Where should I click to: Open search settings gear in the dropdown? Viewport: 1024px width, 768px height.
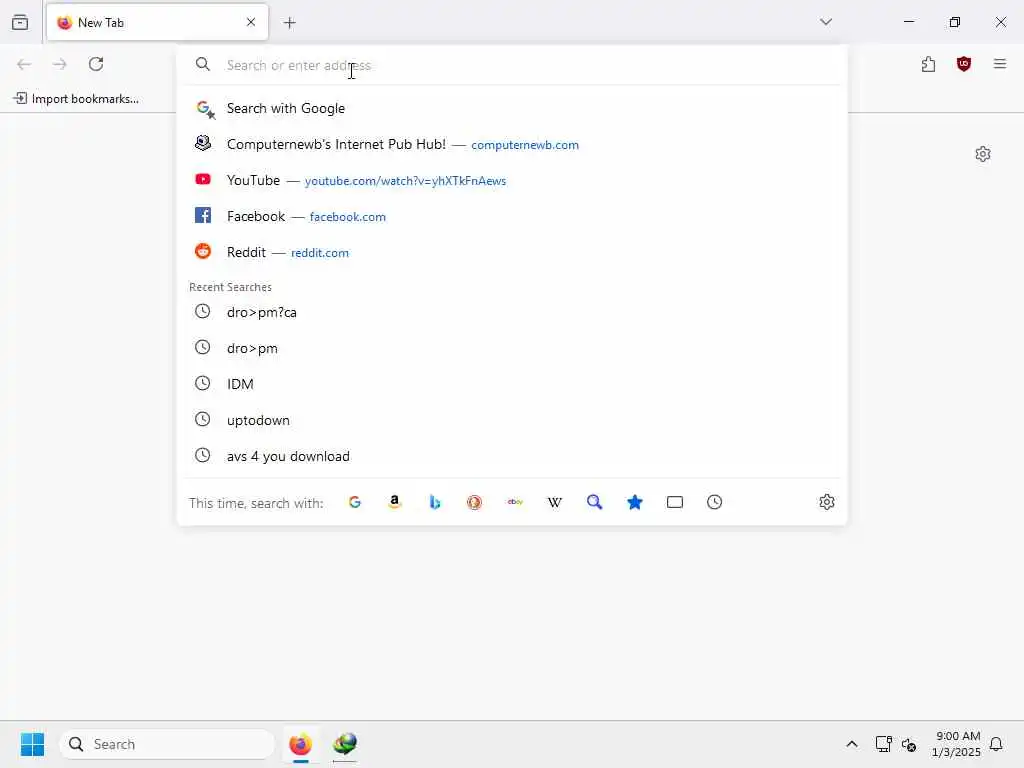pyautogui.click(x=827, y=502)
